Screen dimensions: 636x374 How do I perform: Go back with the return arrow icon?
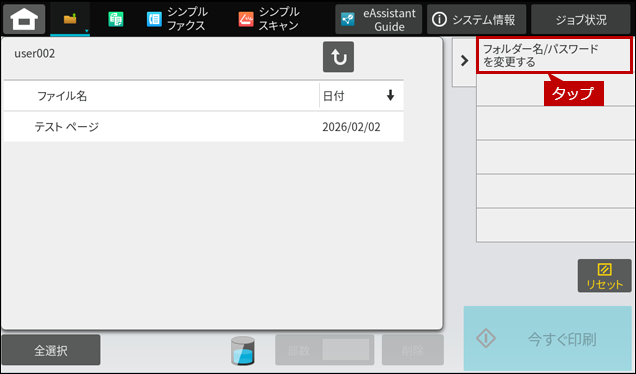338,57
